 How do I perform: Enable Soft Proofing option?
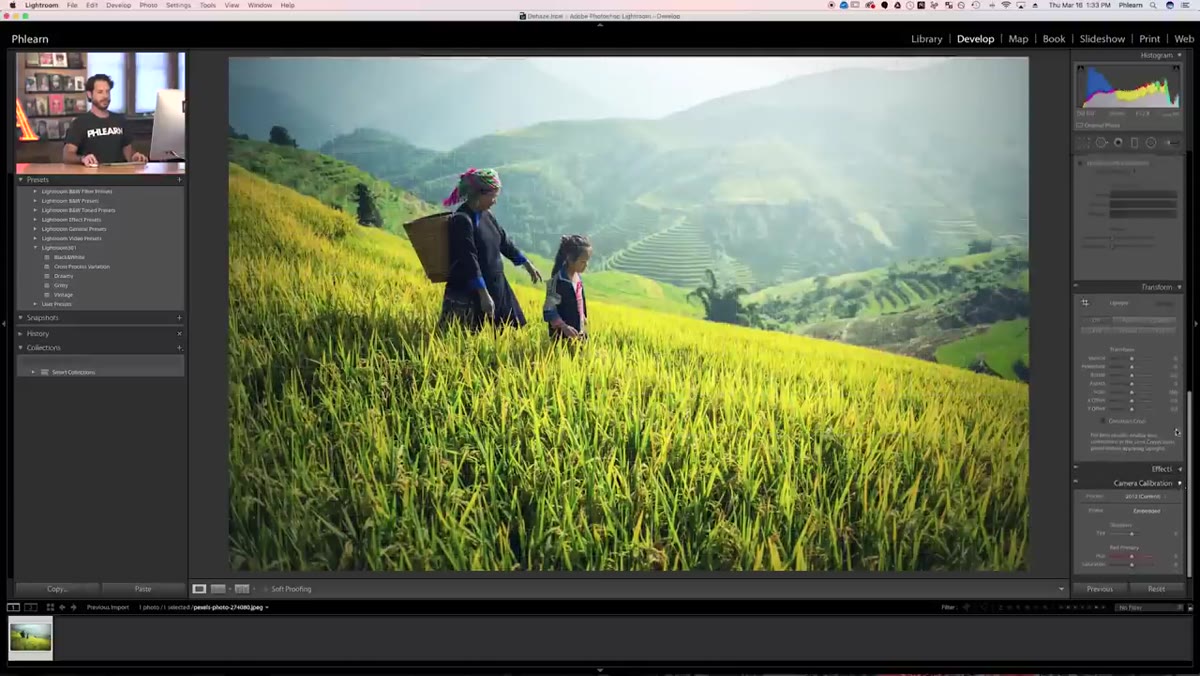(x=291, y=589)
